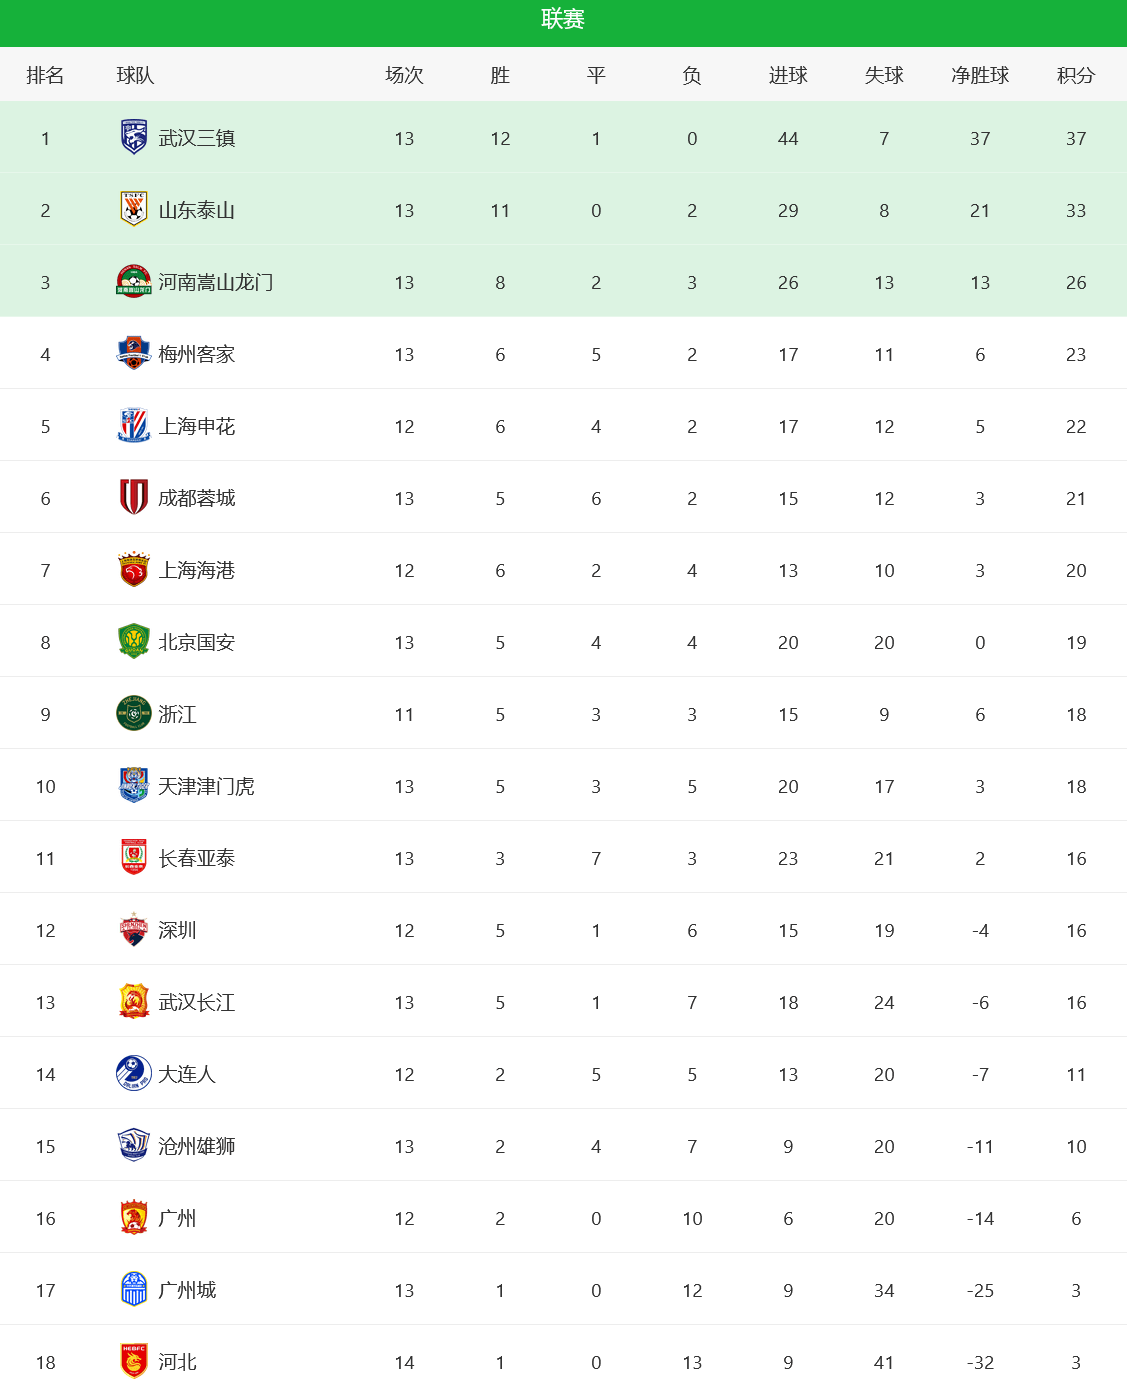Select the 排名 column header

[45, 75]
